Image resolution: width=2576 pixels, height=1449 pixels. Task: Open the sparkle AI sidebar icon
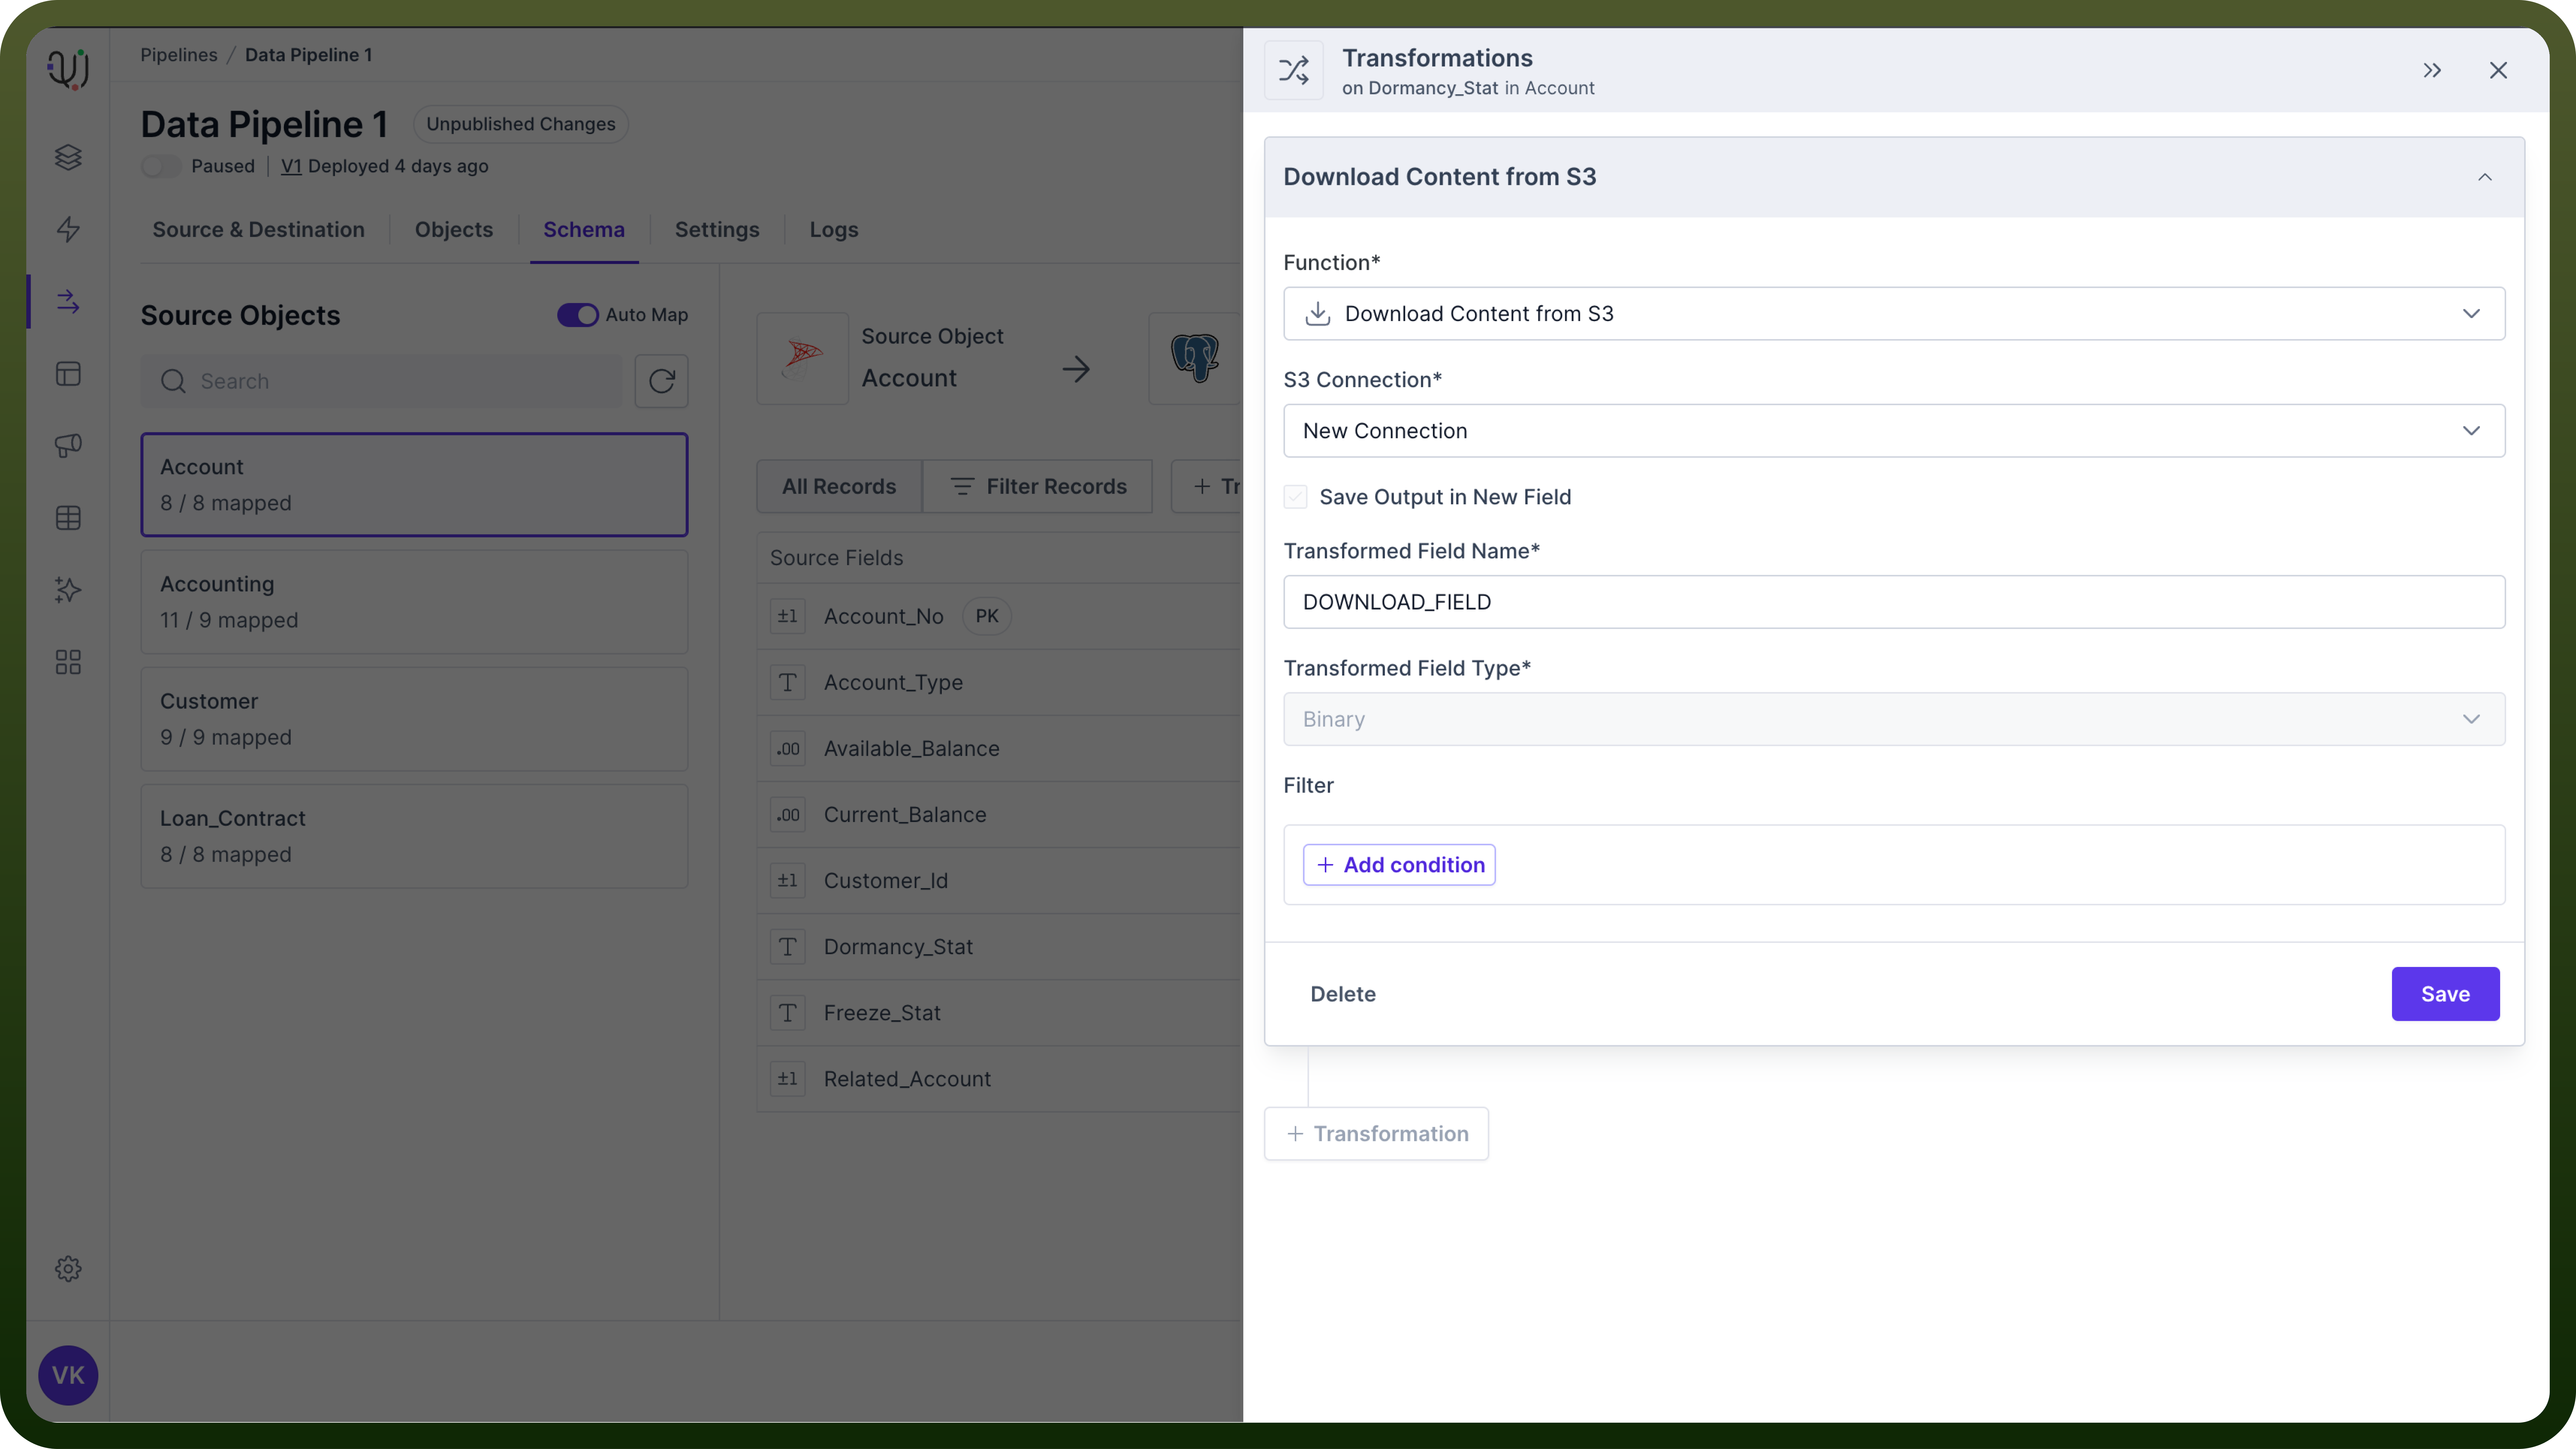[68, 590]
